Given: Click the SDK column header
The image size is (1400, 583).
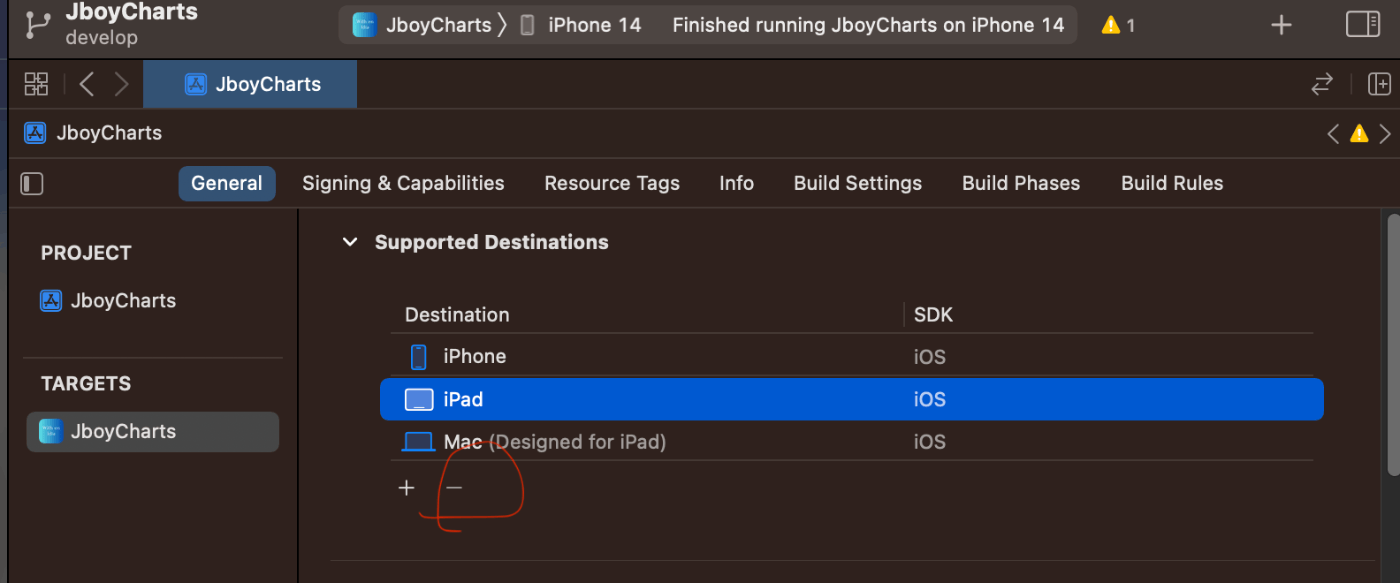Looking at the screenshot, I should click(933, 314).
